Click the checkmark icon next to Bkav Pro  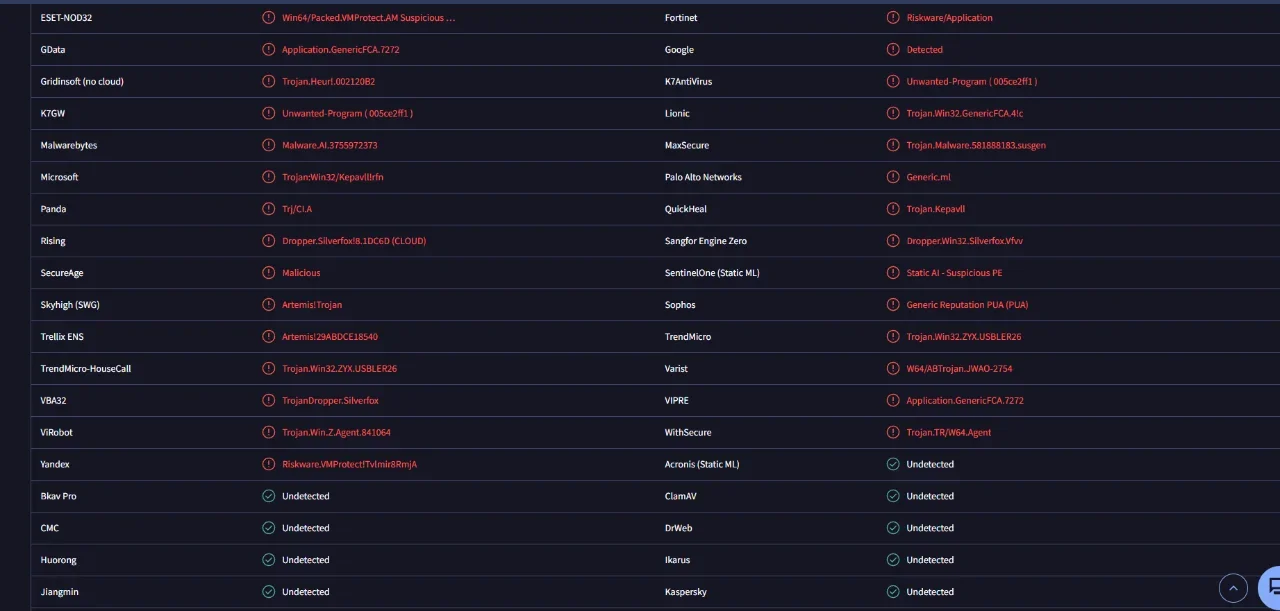point(268,496)
